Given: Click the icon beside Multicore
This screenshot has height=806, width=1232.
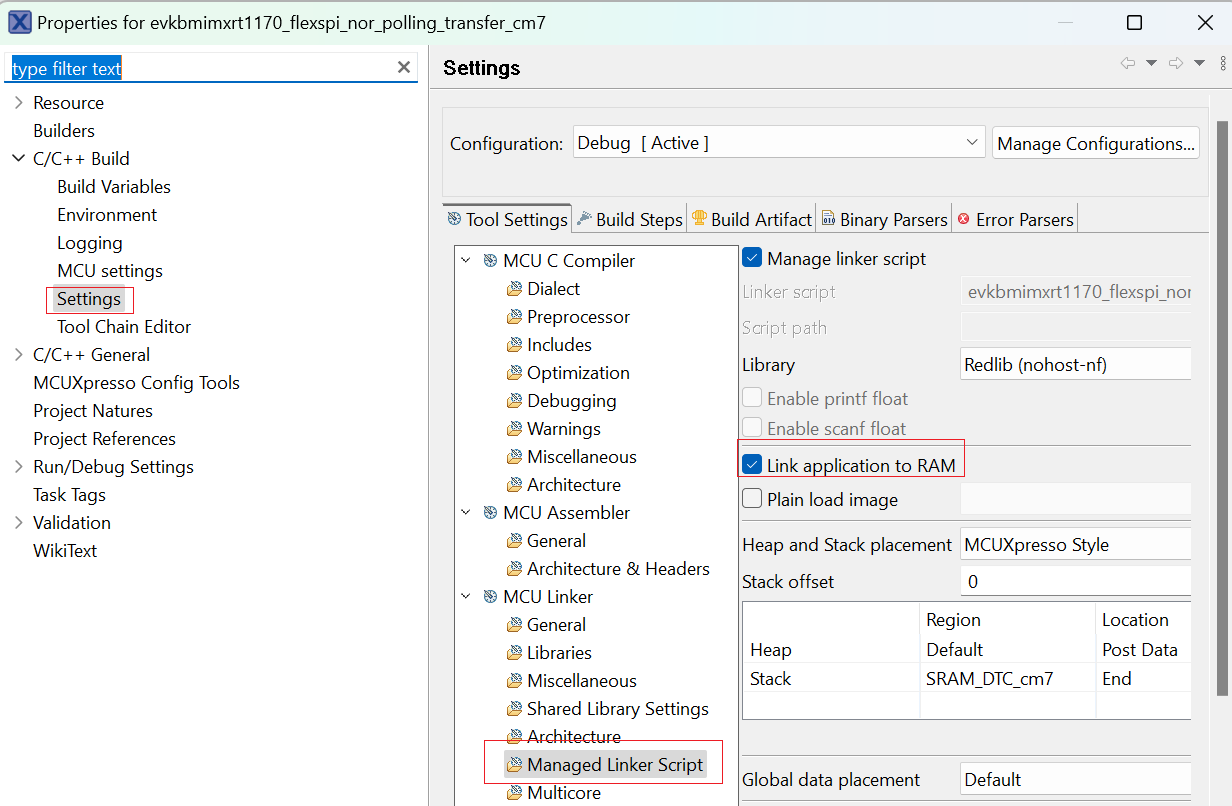Looking at the screenshot, I should (x=515, y=793).
